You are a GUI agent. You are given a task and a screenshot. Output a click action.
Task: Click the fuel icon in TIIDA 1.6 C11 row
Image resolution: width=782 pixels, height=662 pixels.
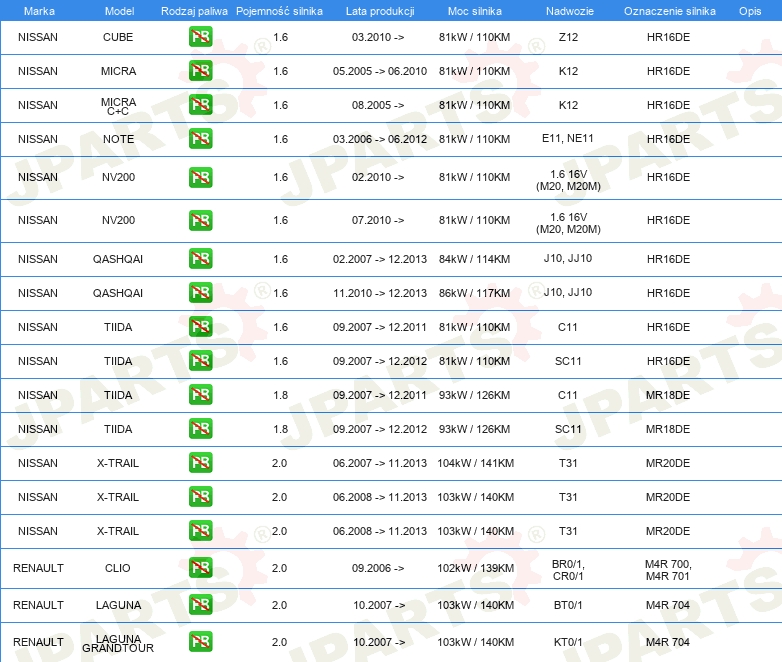200,327
